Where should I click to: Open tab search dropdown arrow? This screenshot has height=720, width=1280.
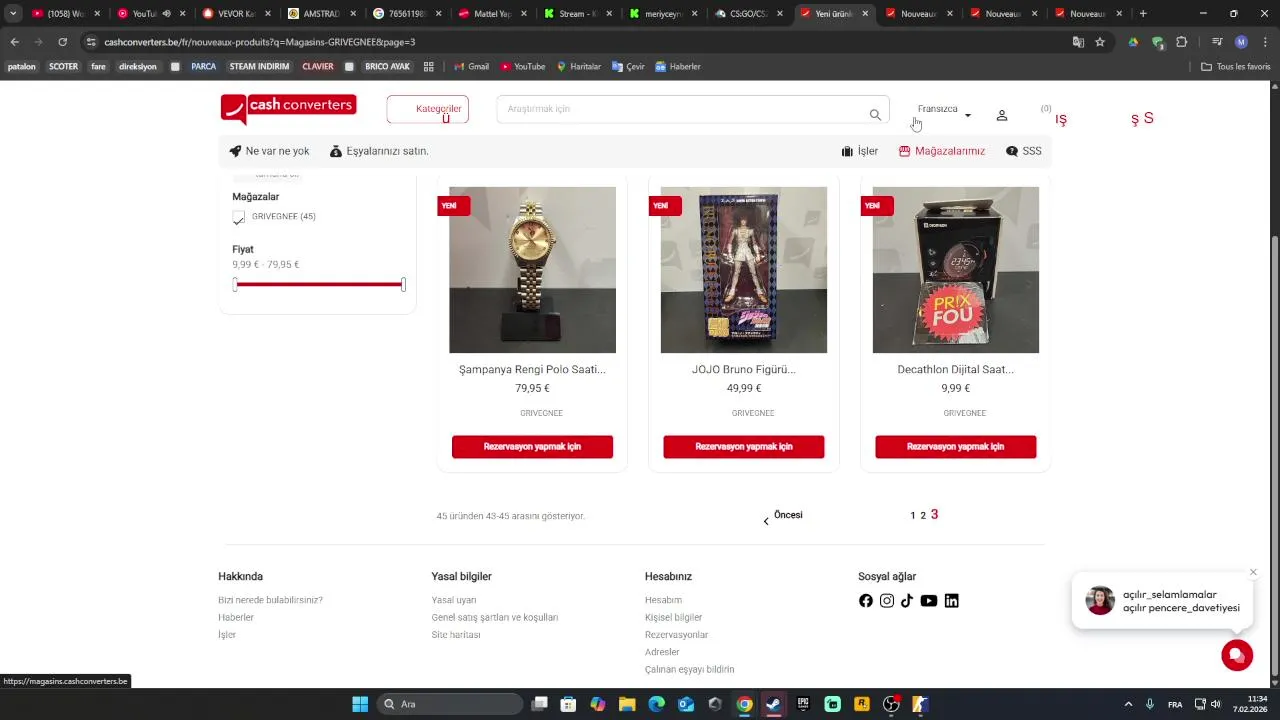click(13, 14)
